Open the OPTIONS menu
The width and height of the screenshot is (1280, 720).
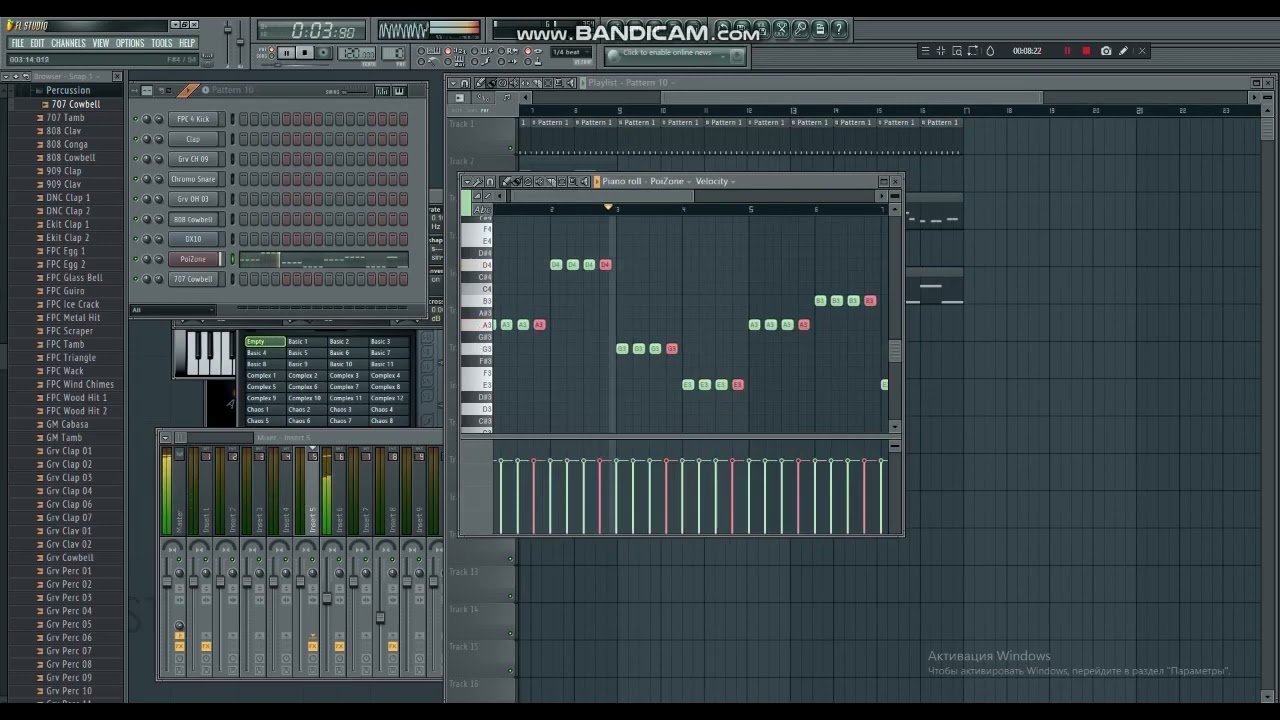tap(130, 43)
